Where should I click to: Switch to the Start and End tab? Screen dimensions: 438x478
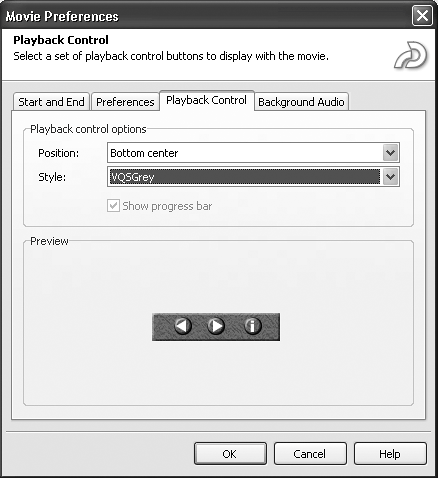(51, 102)
